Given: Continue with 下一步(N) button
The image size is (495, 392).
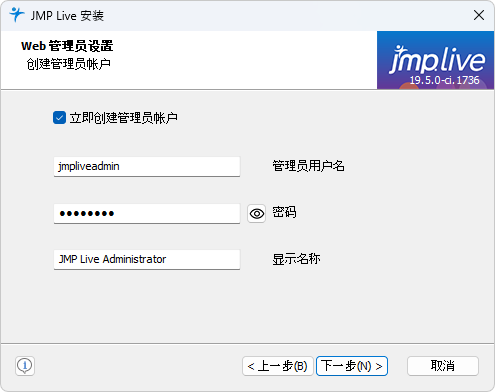Looking at the screenshot, I should (352, 366).
